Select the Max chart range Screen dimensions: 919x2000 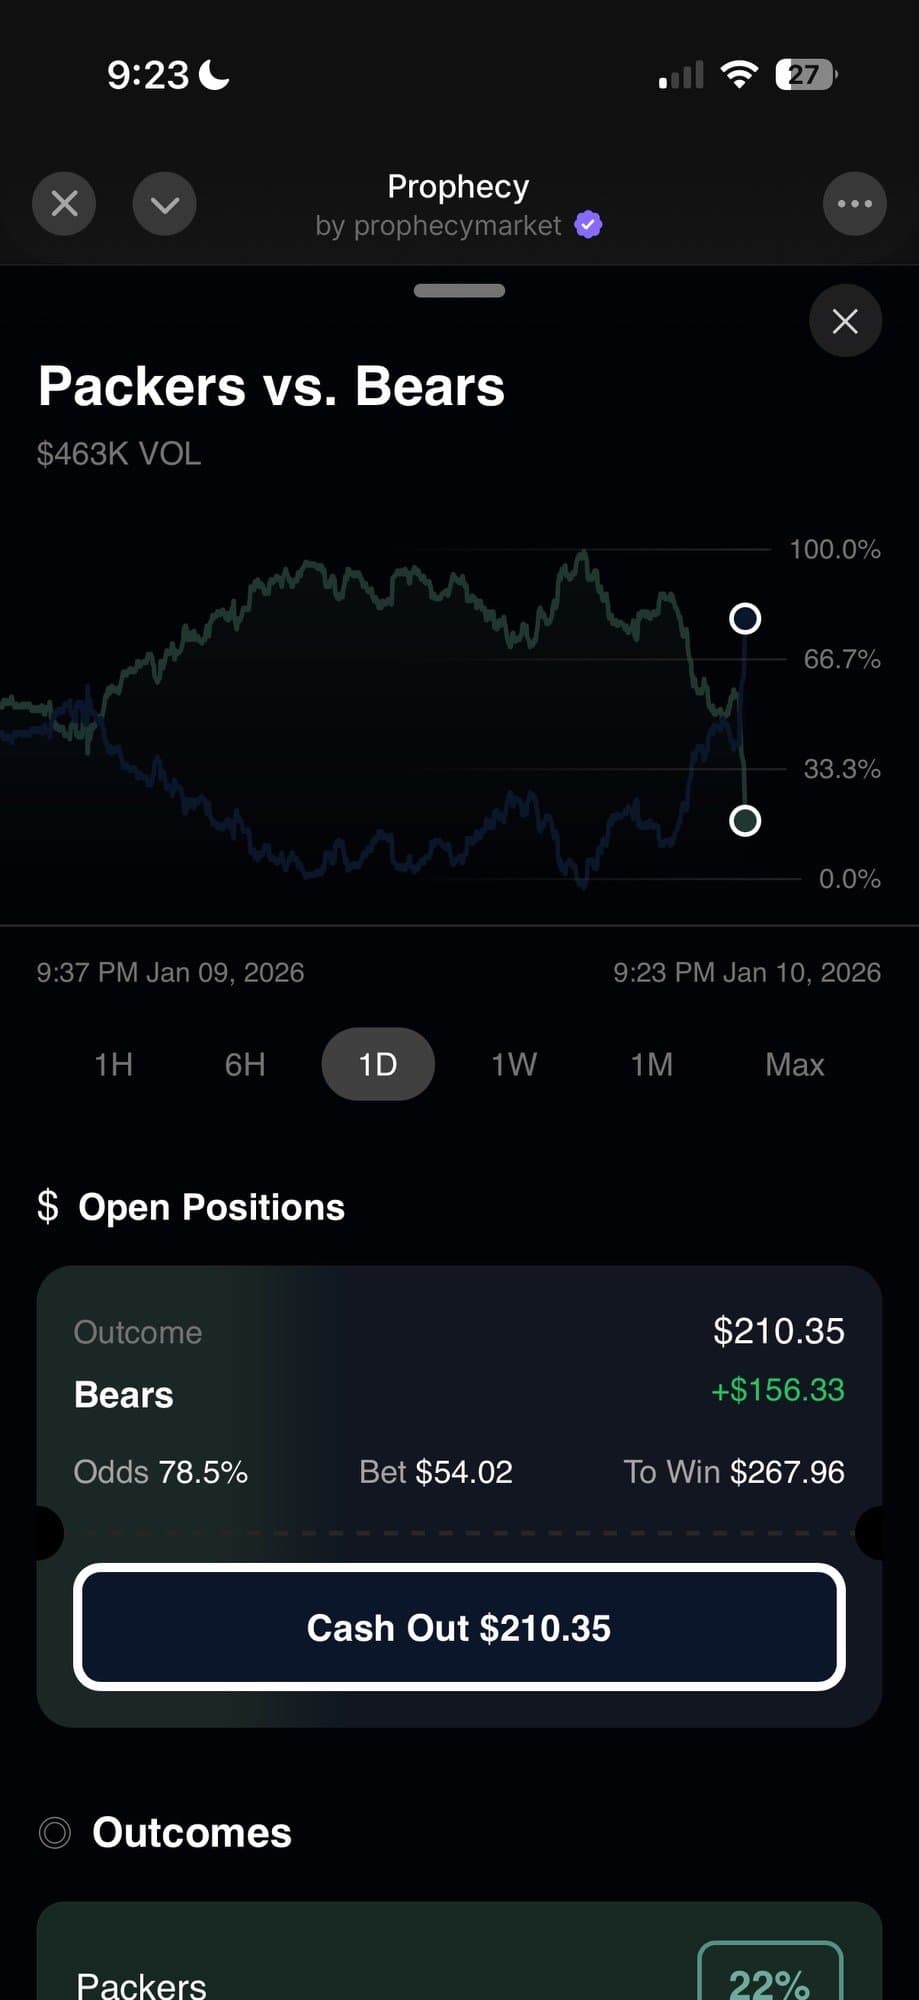coord(794,1064)
